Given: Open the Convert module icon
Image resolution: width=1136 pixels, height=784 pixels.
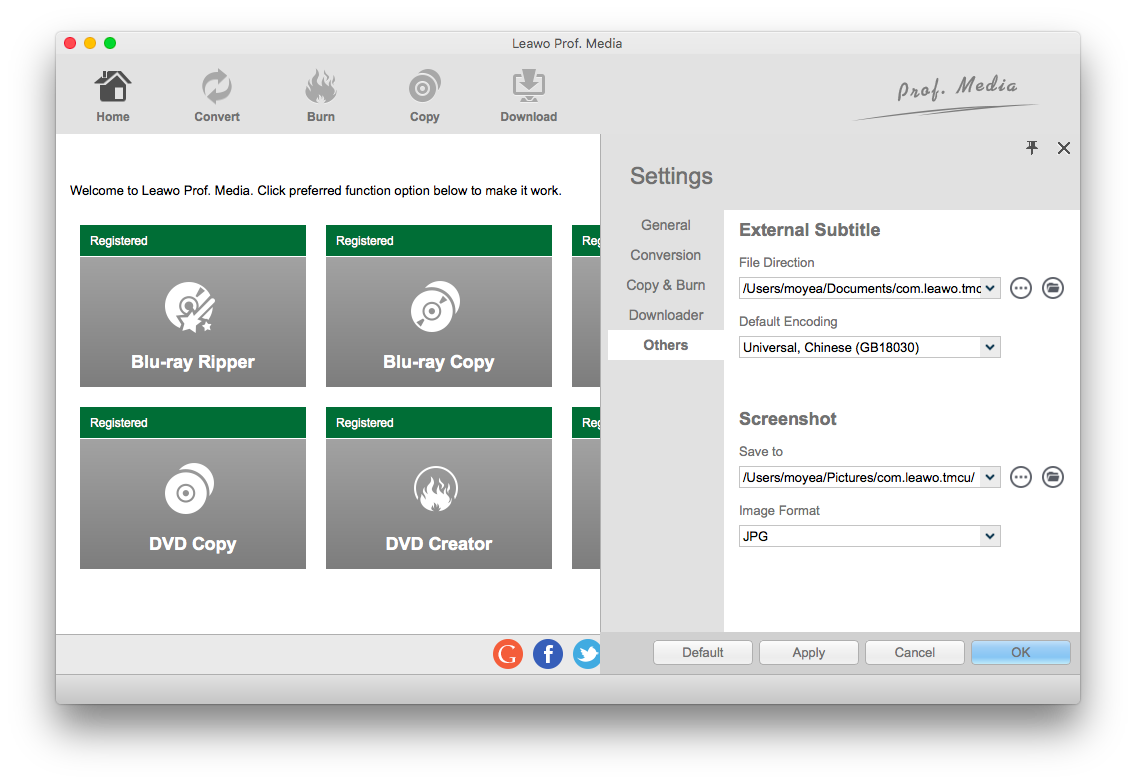Looking at the screenshot, I should pos(217,88).
